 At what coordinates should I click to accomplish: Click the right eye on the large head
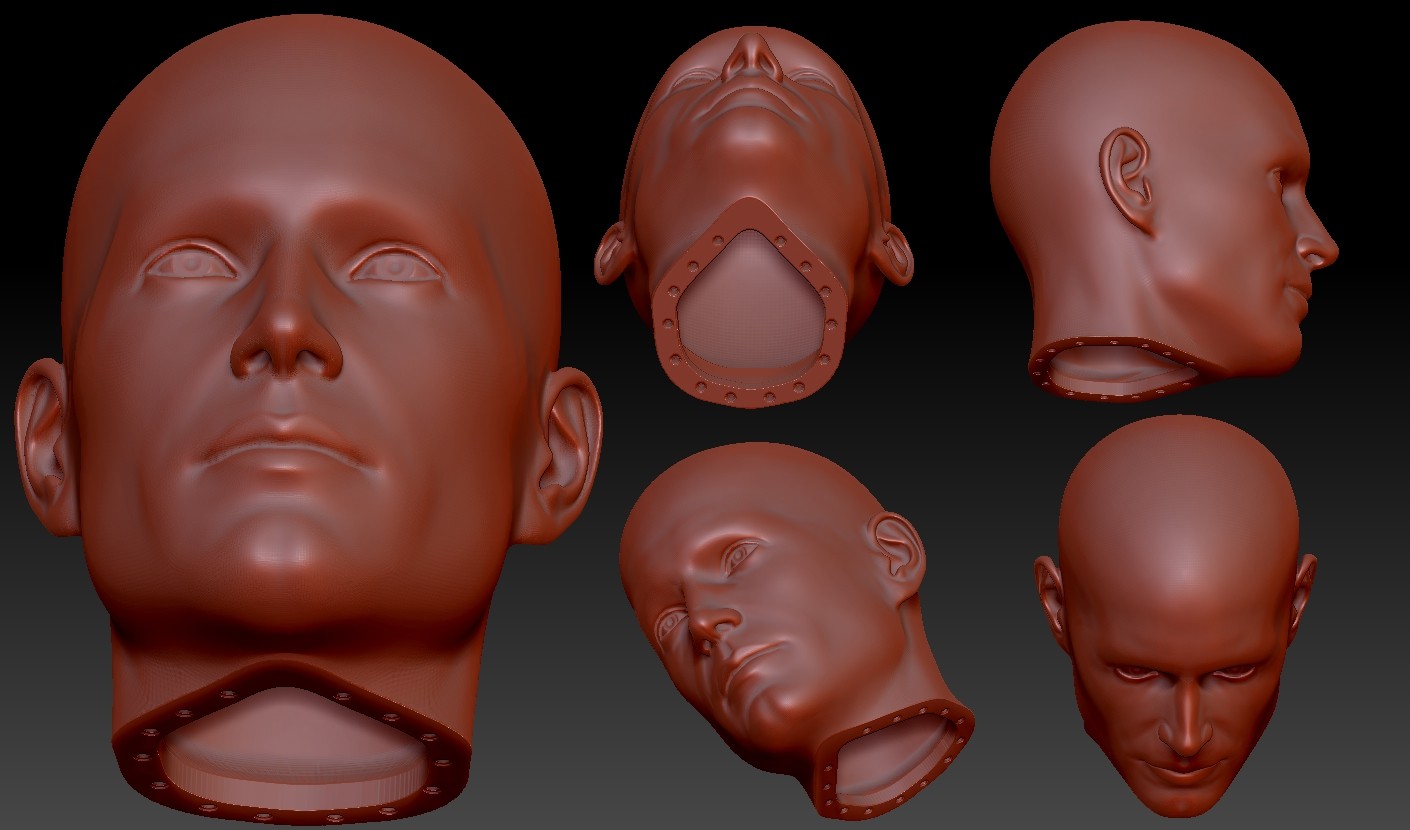click(395, 268)
